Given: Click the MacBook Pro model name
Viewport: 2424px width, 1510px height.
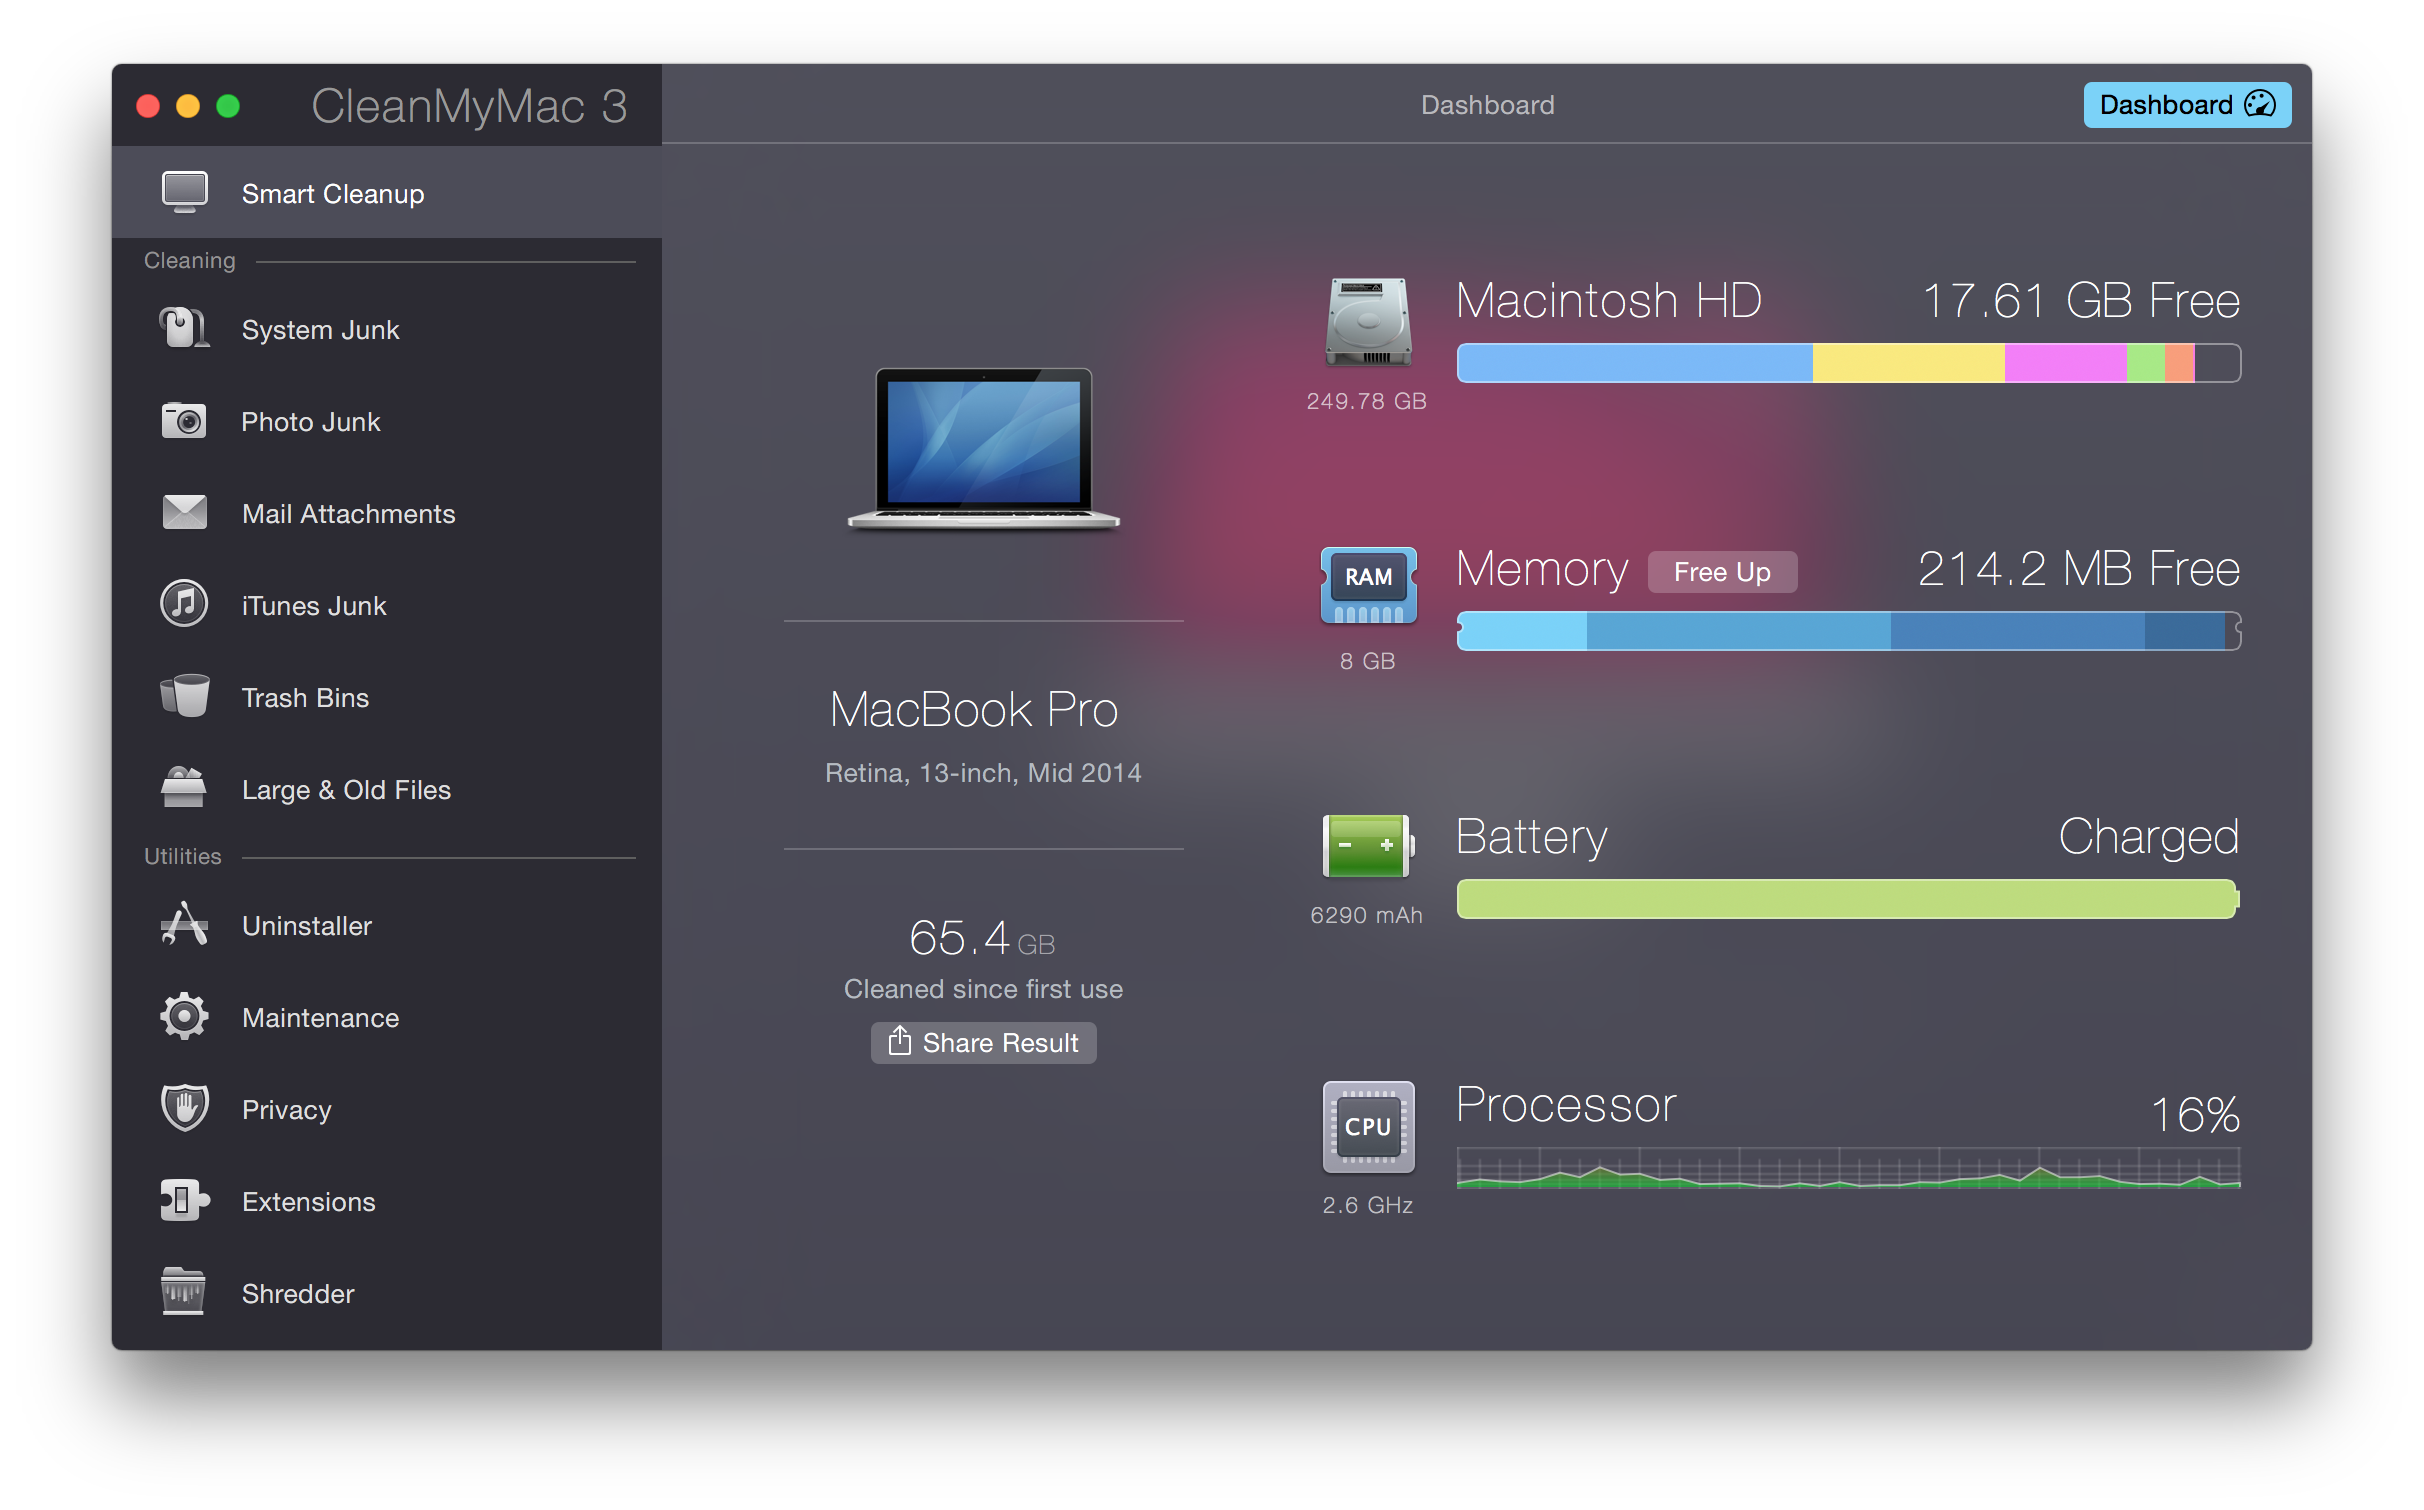Looking at the screenshot, I should click(973, 709).
